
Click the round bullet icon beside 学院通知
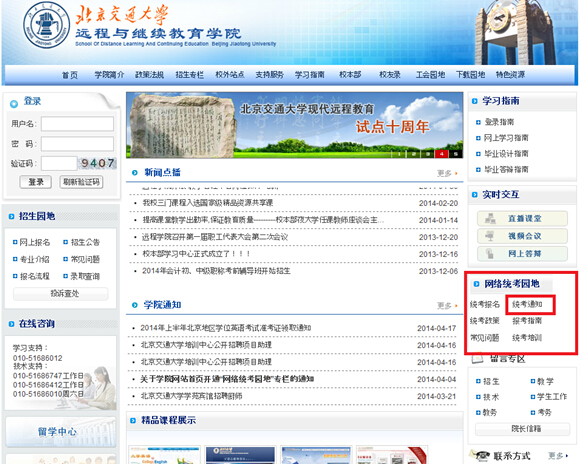click(x=135, y=305)
